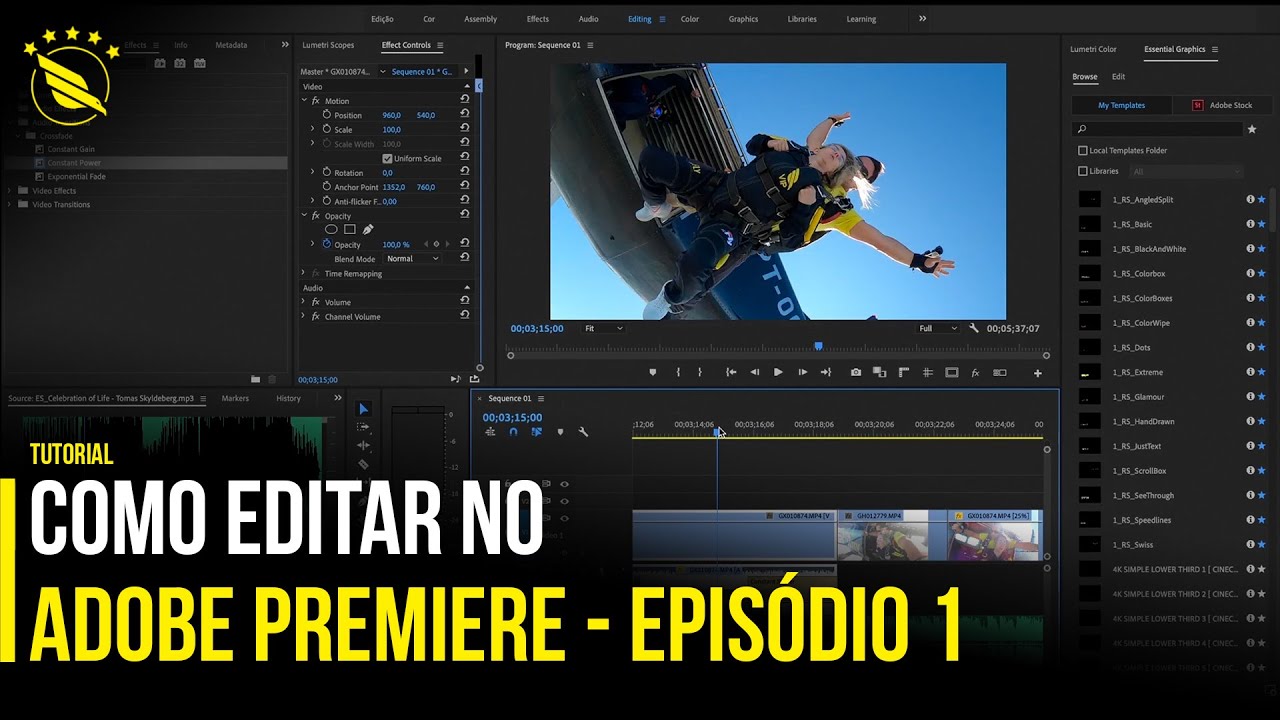This screenshot has height=720, width=1280.
Task: Open the Button Editor plus icon
Action: (x=1038, y=373)
